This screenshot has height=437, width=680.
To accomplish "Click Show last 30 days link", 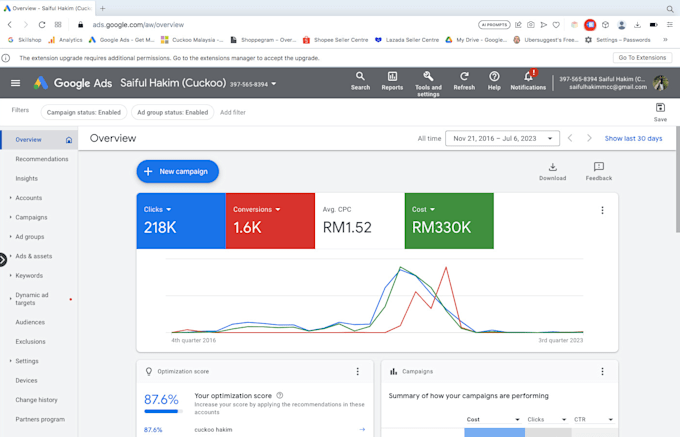I will tap(633, 138).
